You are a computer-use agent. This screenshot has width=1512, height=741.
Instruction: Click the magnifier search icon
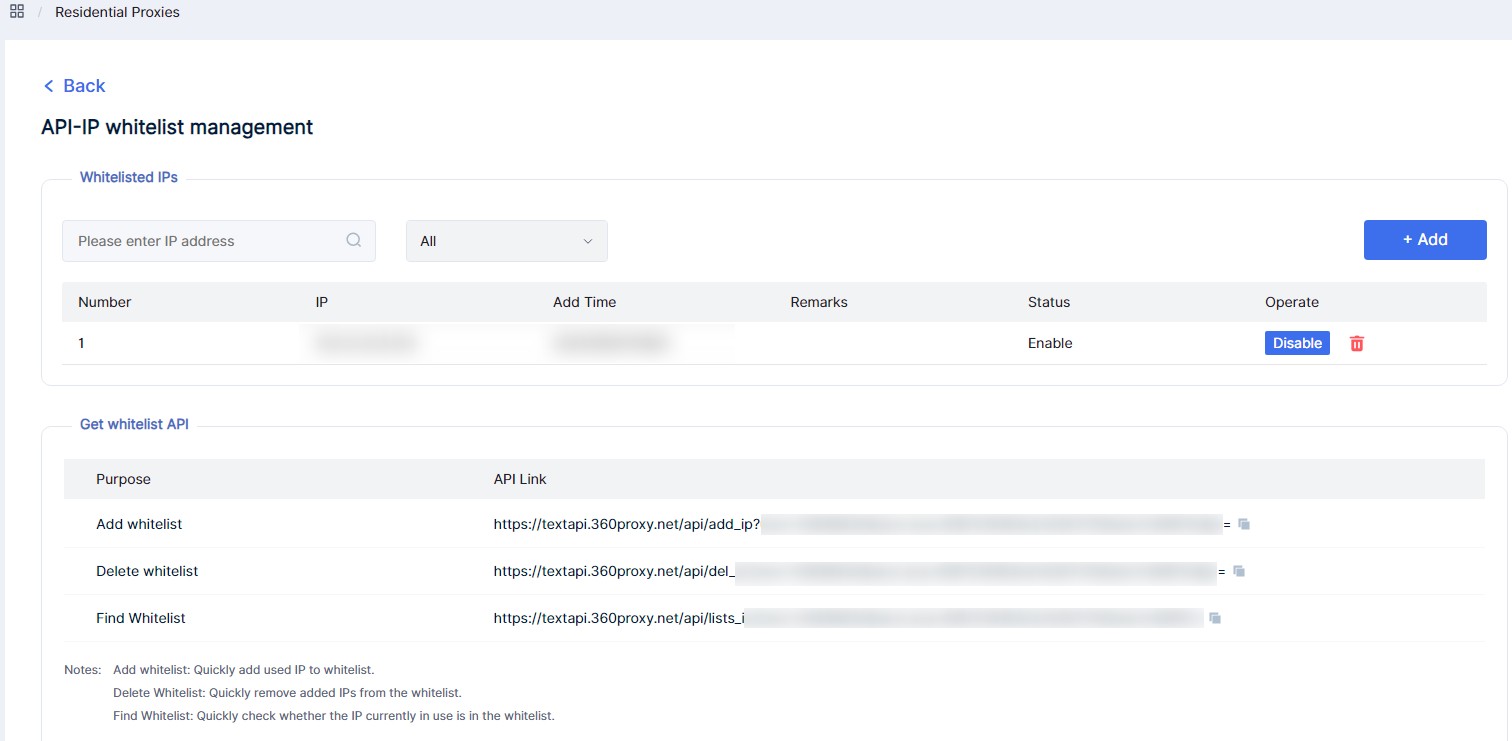[354, 240]
